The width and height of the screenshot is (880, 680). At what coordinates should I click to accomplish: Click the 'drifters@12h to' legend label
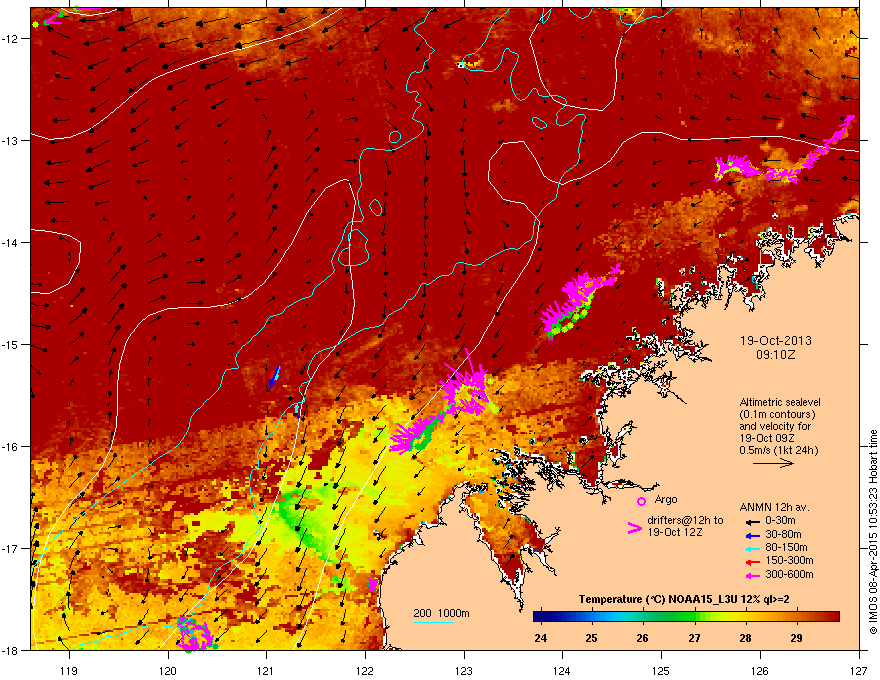(x=685, y=521)
